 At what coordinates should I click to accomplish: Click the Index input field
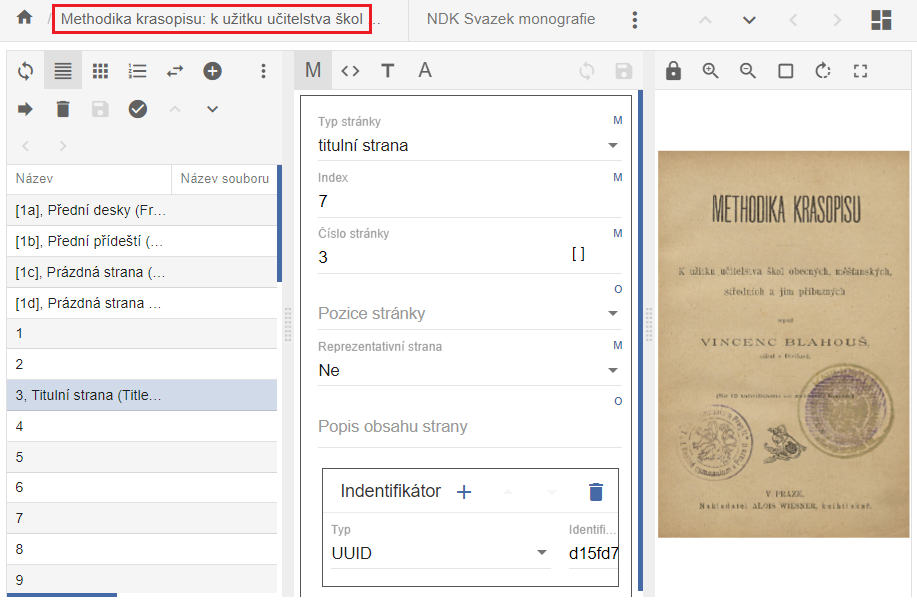click(x=468, y=202)
